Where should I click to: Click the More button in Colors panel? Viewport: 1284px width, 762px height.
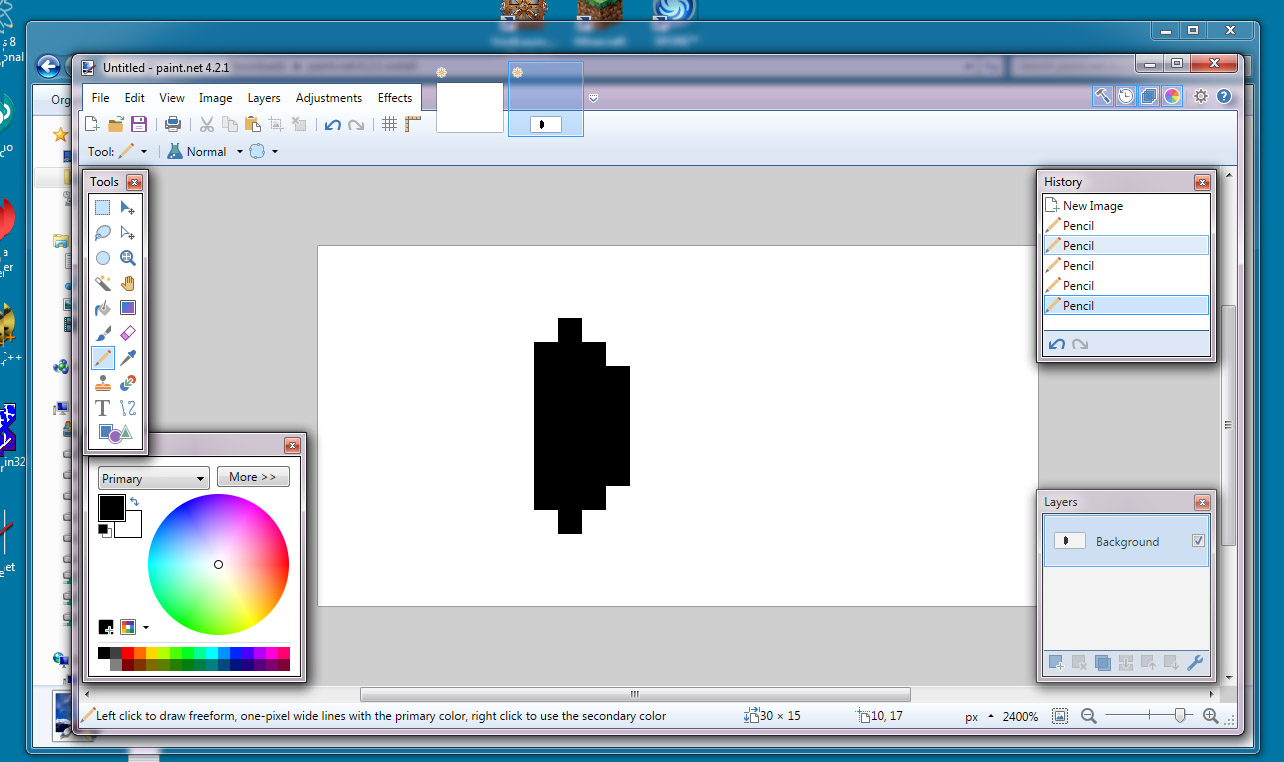tap(253, 477)
